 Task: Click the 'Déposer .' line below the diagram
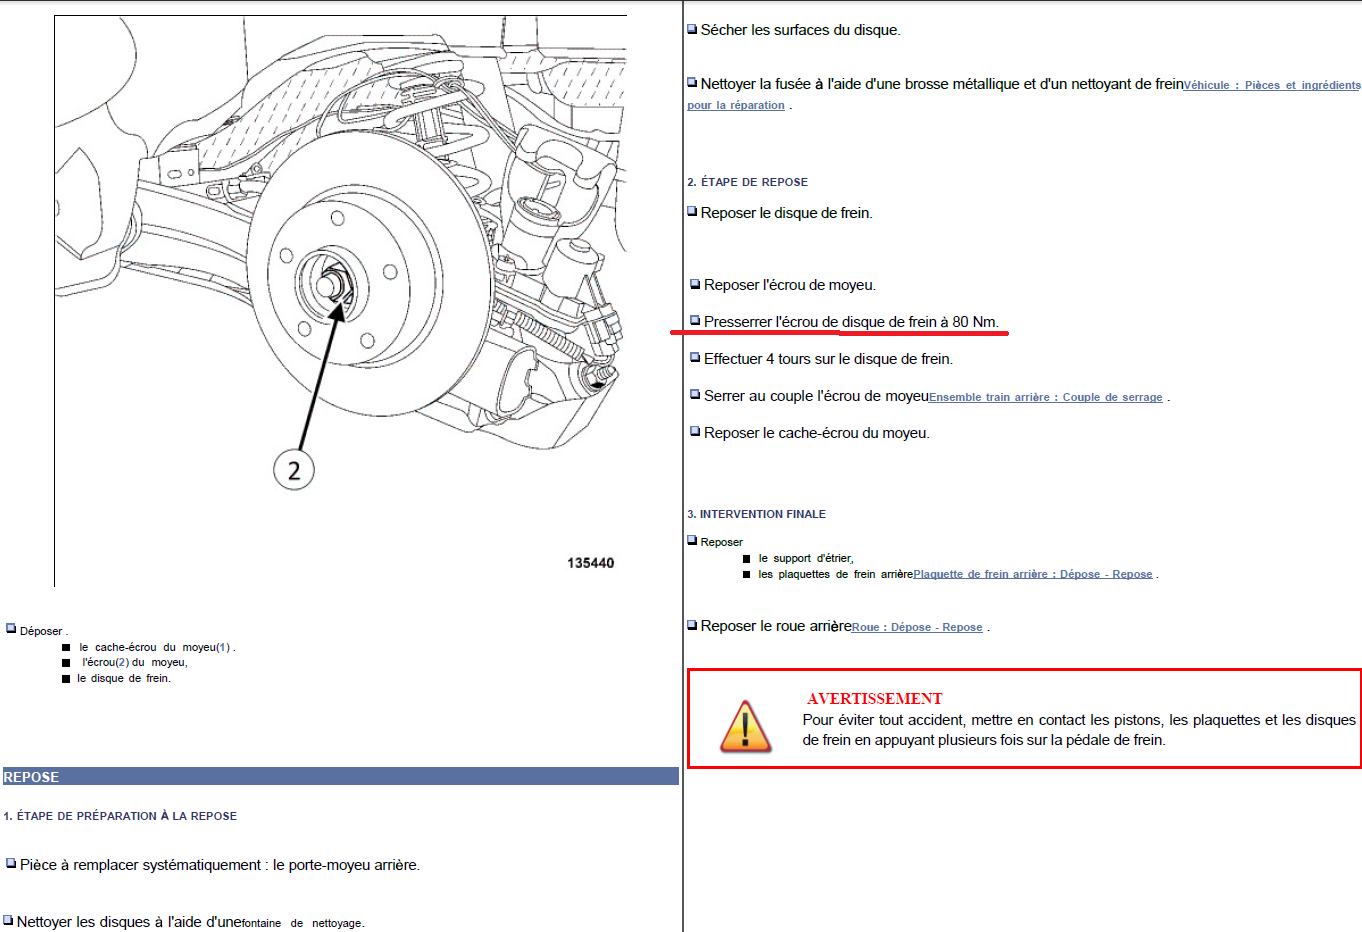click(43, 631)
